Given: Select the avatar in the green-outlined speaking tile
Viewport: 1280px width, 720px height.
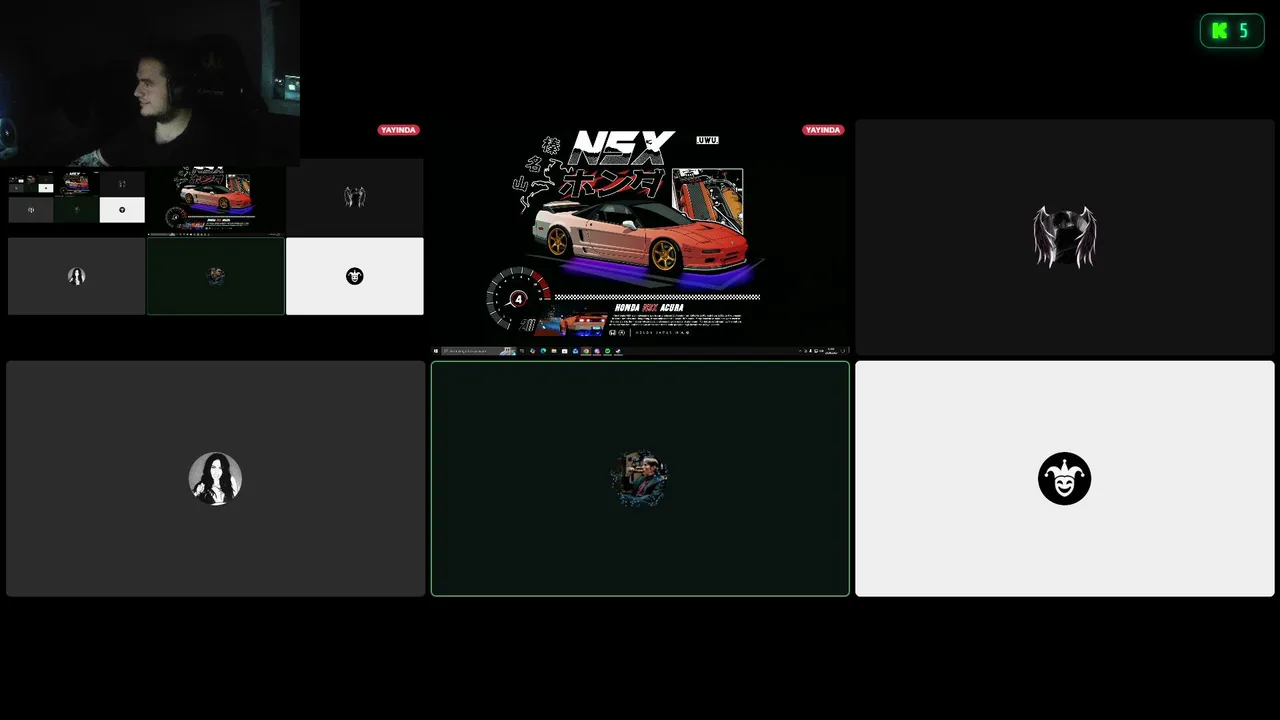Looking at the screenshot, I should pos(640,478).
